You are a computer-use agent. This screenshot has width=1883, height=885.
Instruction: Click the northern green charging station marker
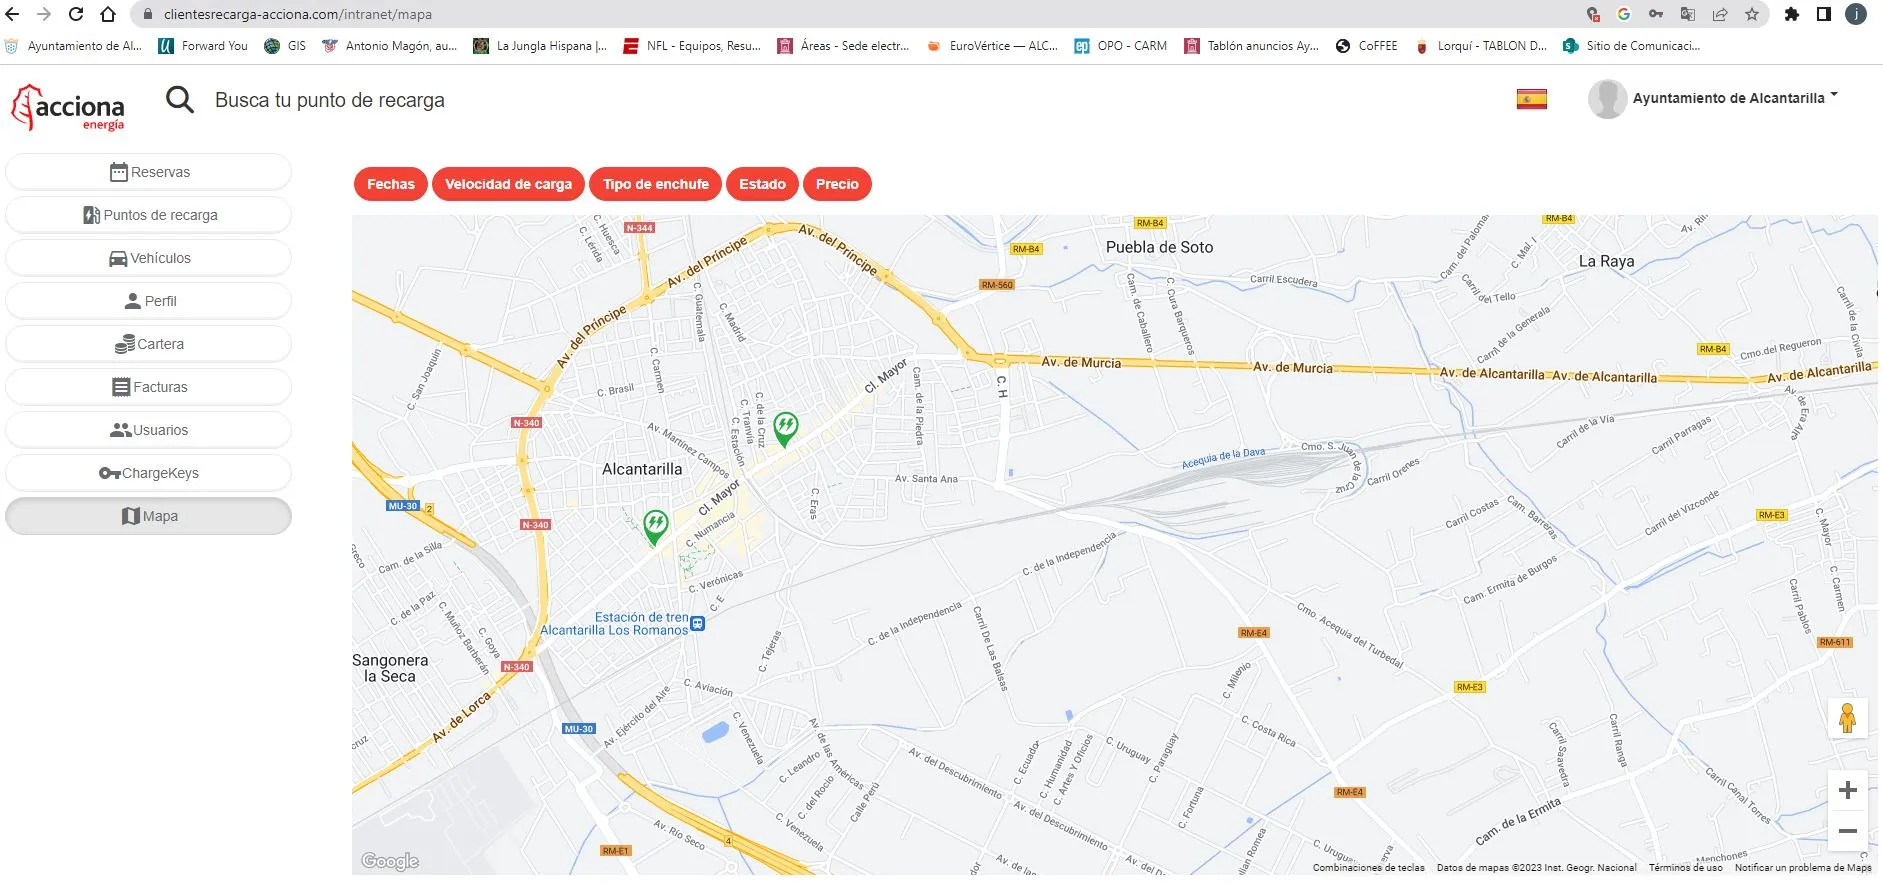(786, 428)
